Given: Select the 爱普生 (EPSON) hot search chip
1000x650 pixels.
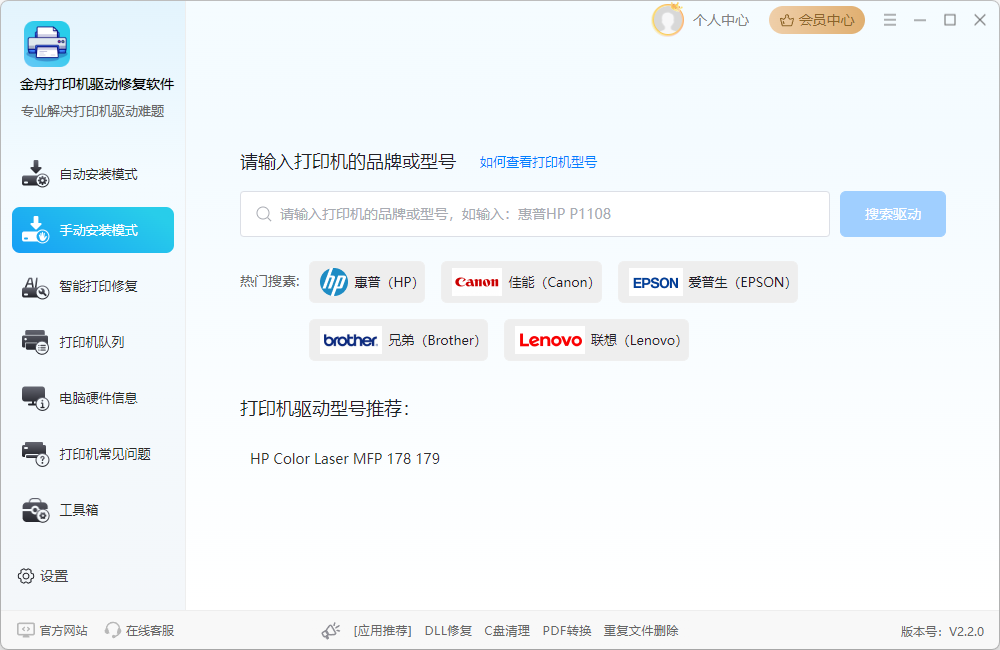Looking at the screenshot, I should click(x=708, y=282).
